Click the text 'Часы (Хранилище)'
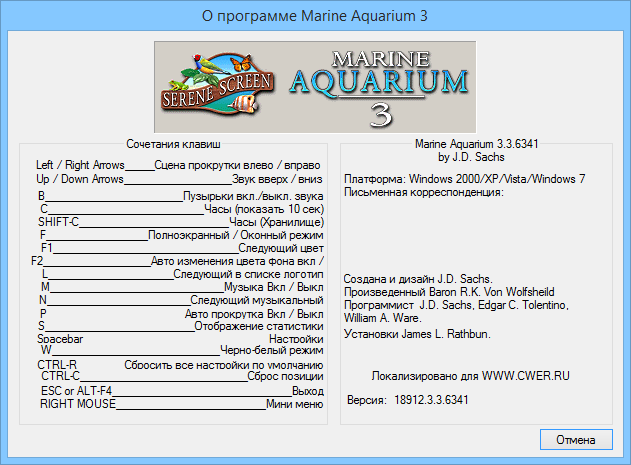Screen dimensions: 631x465 [276, 222]
